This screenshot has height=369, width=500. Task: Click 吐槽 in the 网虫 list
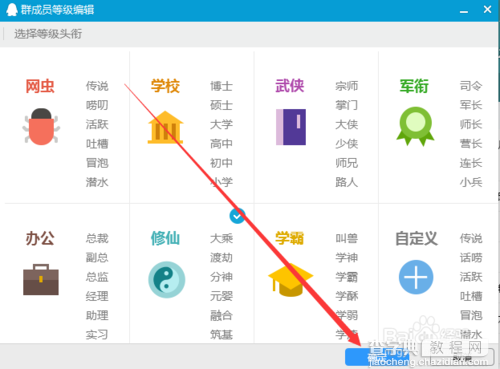pyautogui.click(x=97, y=144)
